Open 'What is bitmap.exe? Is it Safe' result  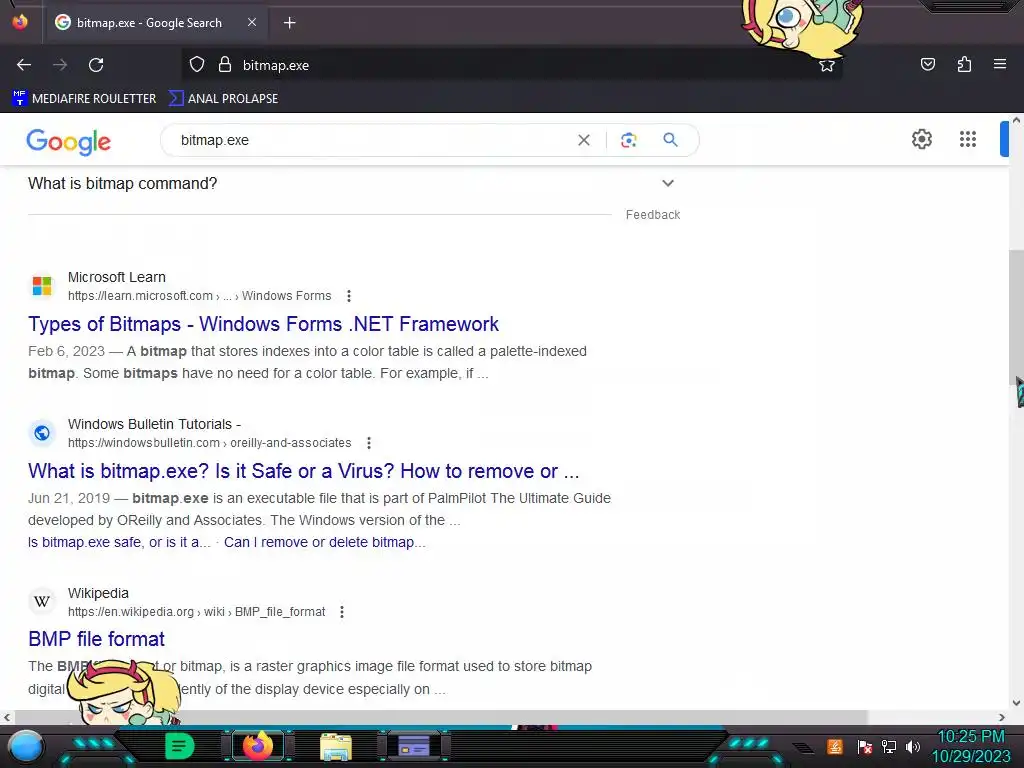[304, 471]
